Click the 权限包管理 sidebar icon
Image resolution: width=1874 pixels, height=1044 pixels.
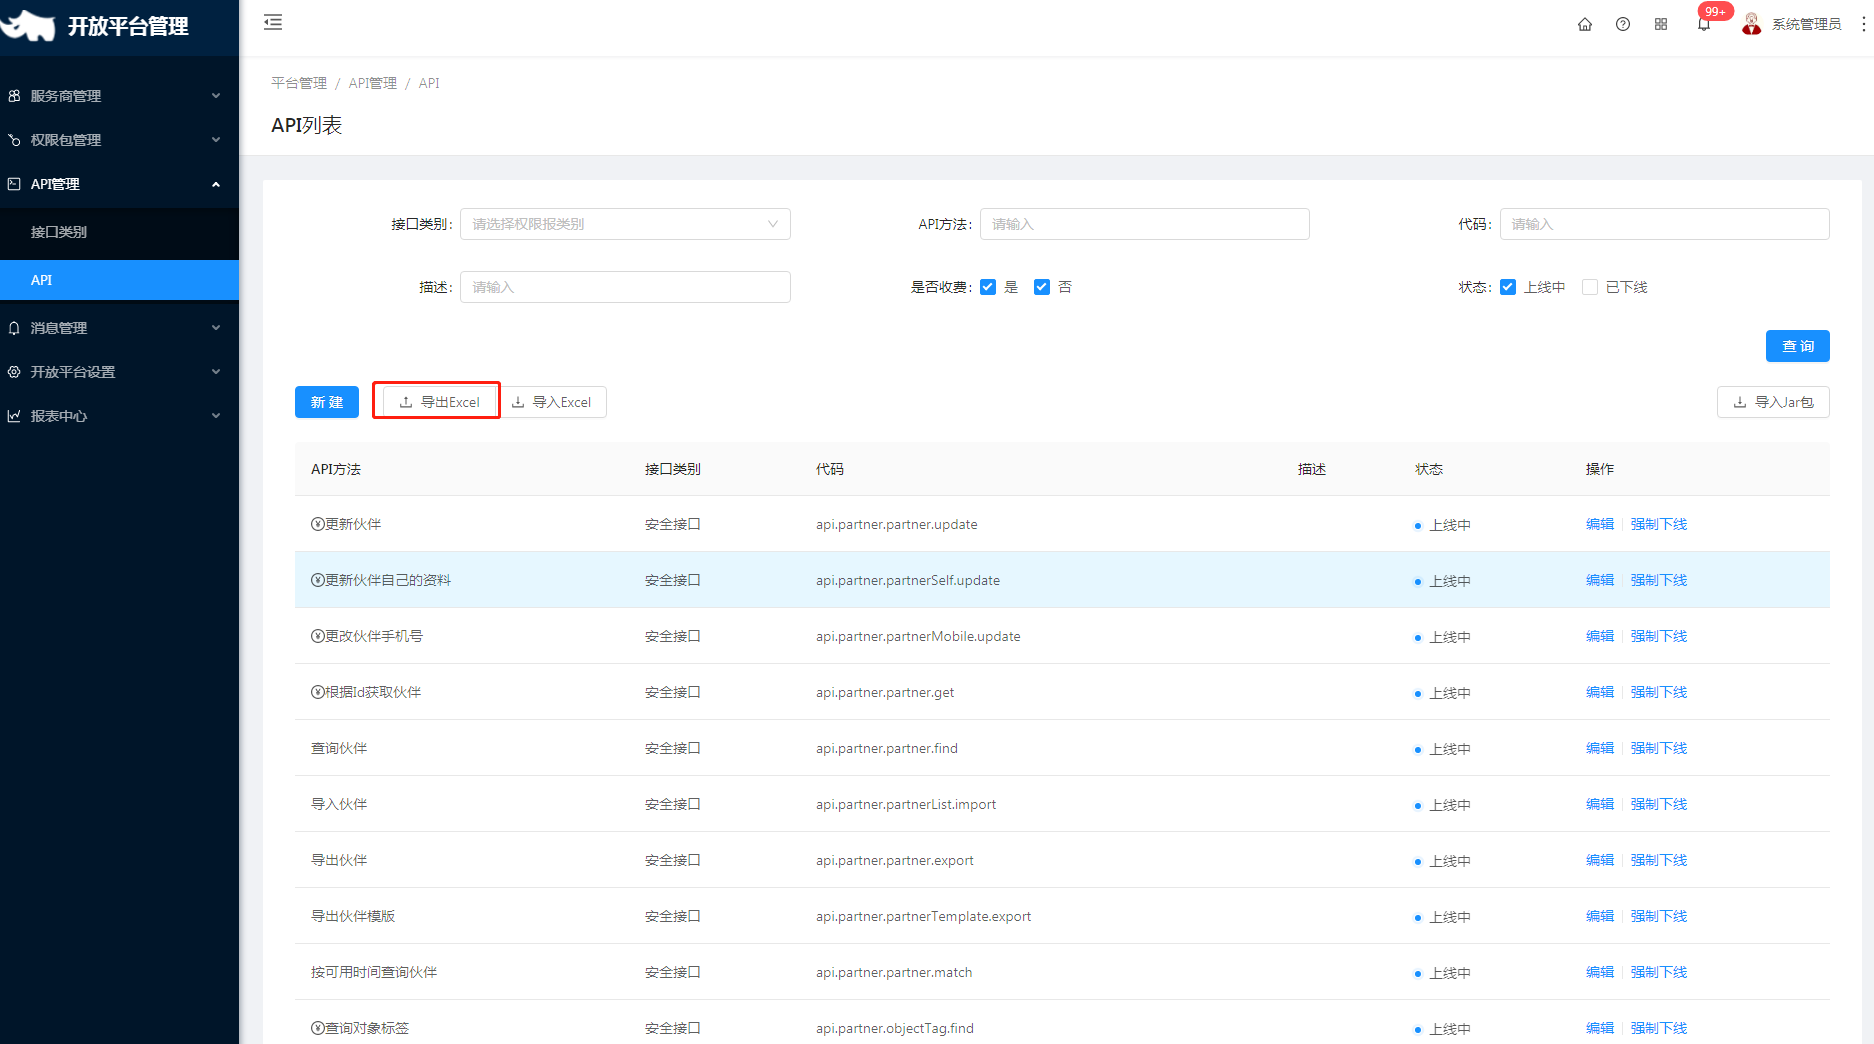(x=14, y=140)
